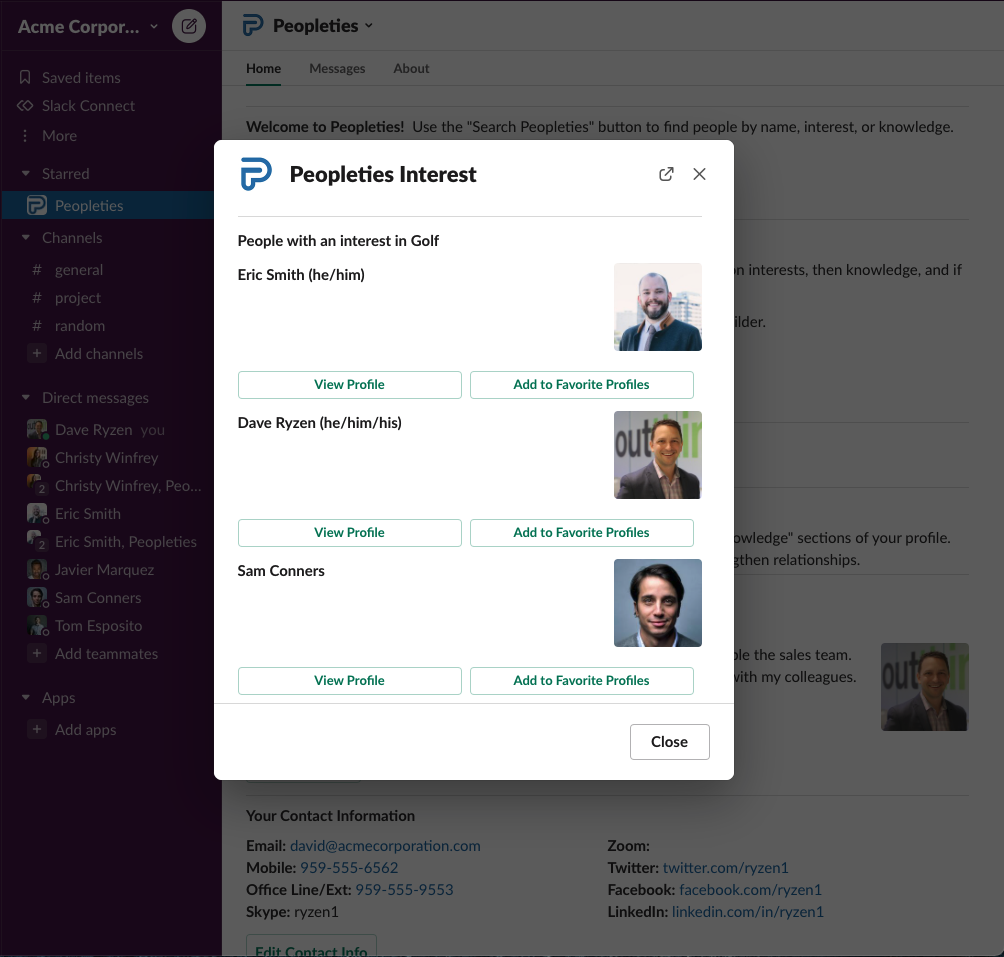1004x957 pixels.
Task: Click the Close button in the dialog
Action: pos(670,742)
